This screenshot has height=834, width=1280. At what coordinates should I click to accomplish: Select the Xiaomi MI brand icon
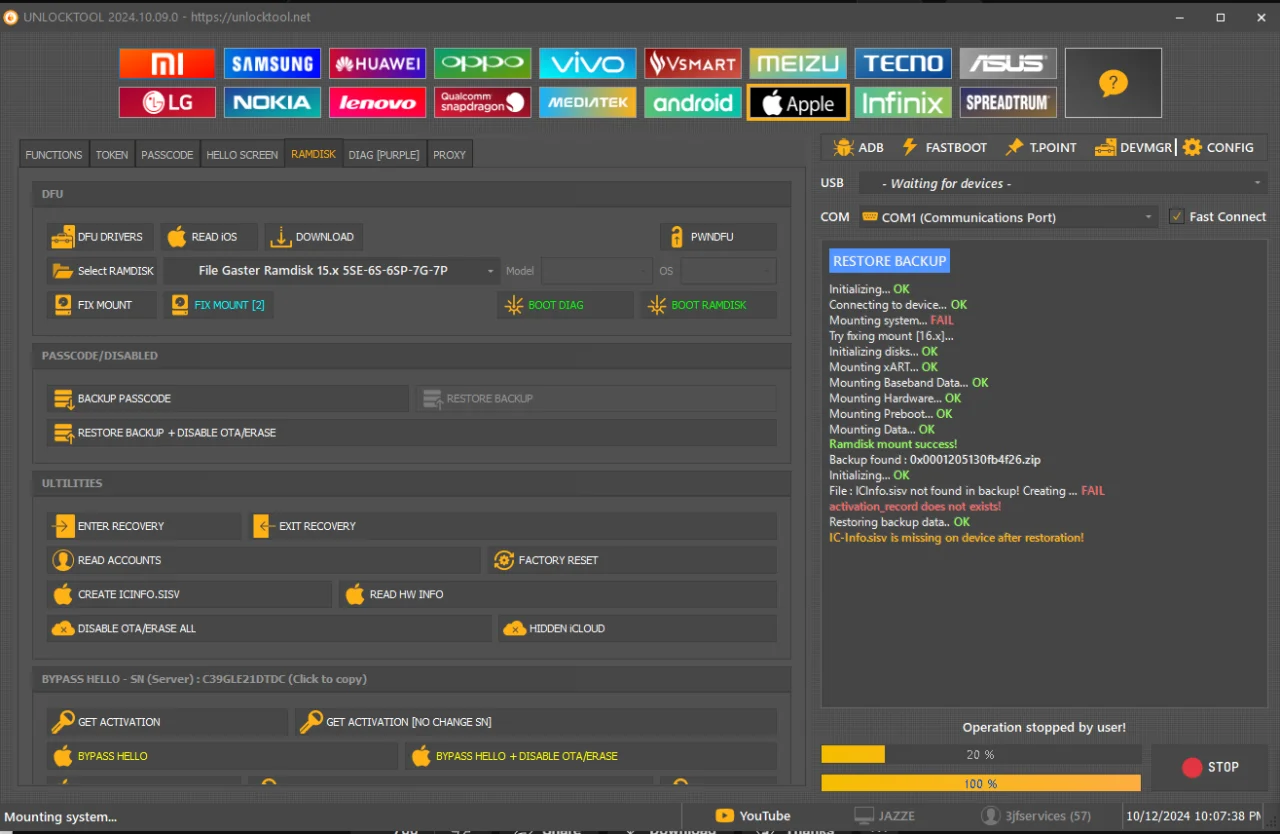(x=167, y=63)
